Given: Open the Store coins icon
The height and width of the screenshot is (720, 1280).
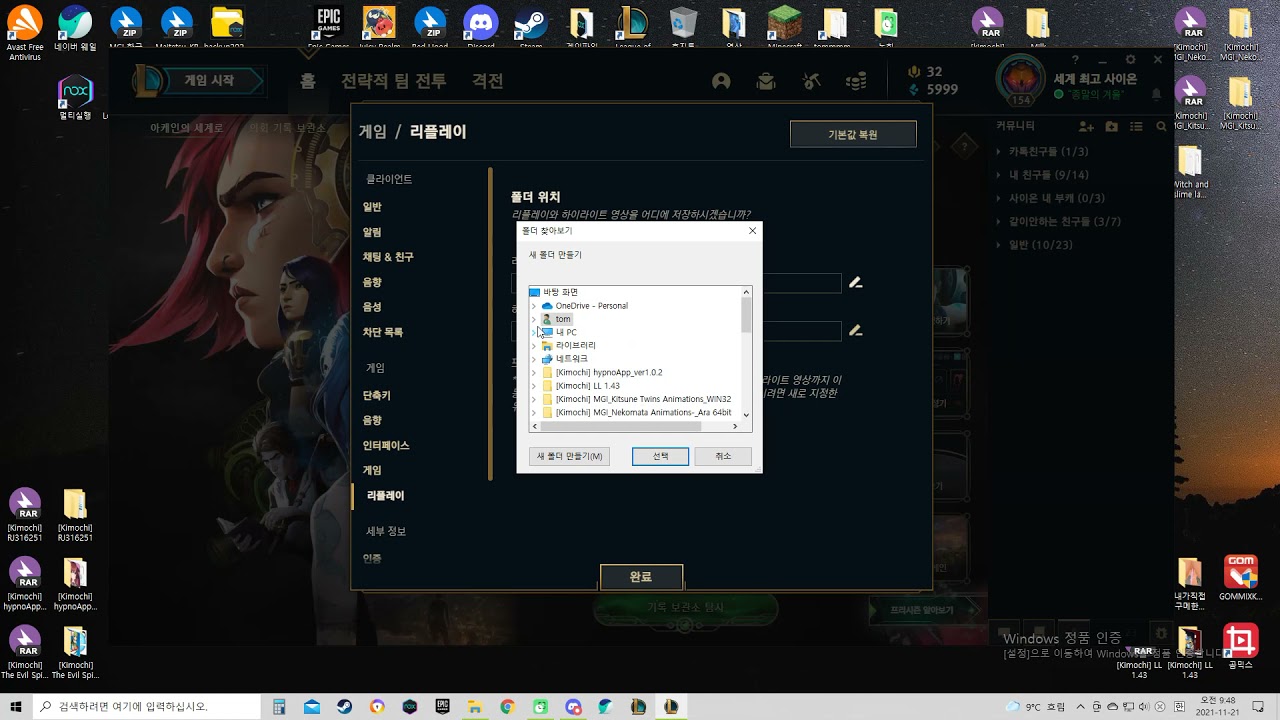Looking at the screenshot, I should (855, 81).
